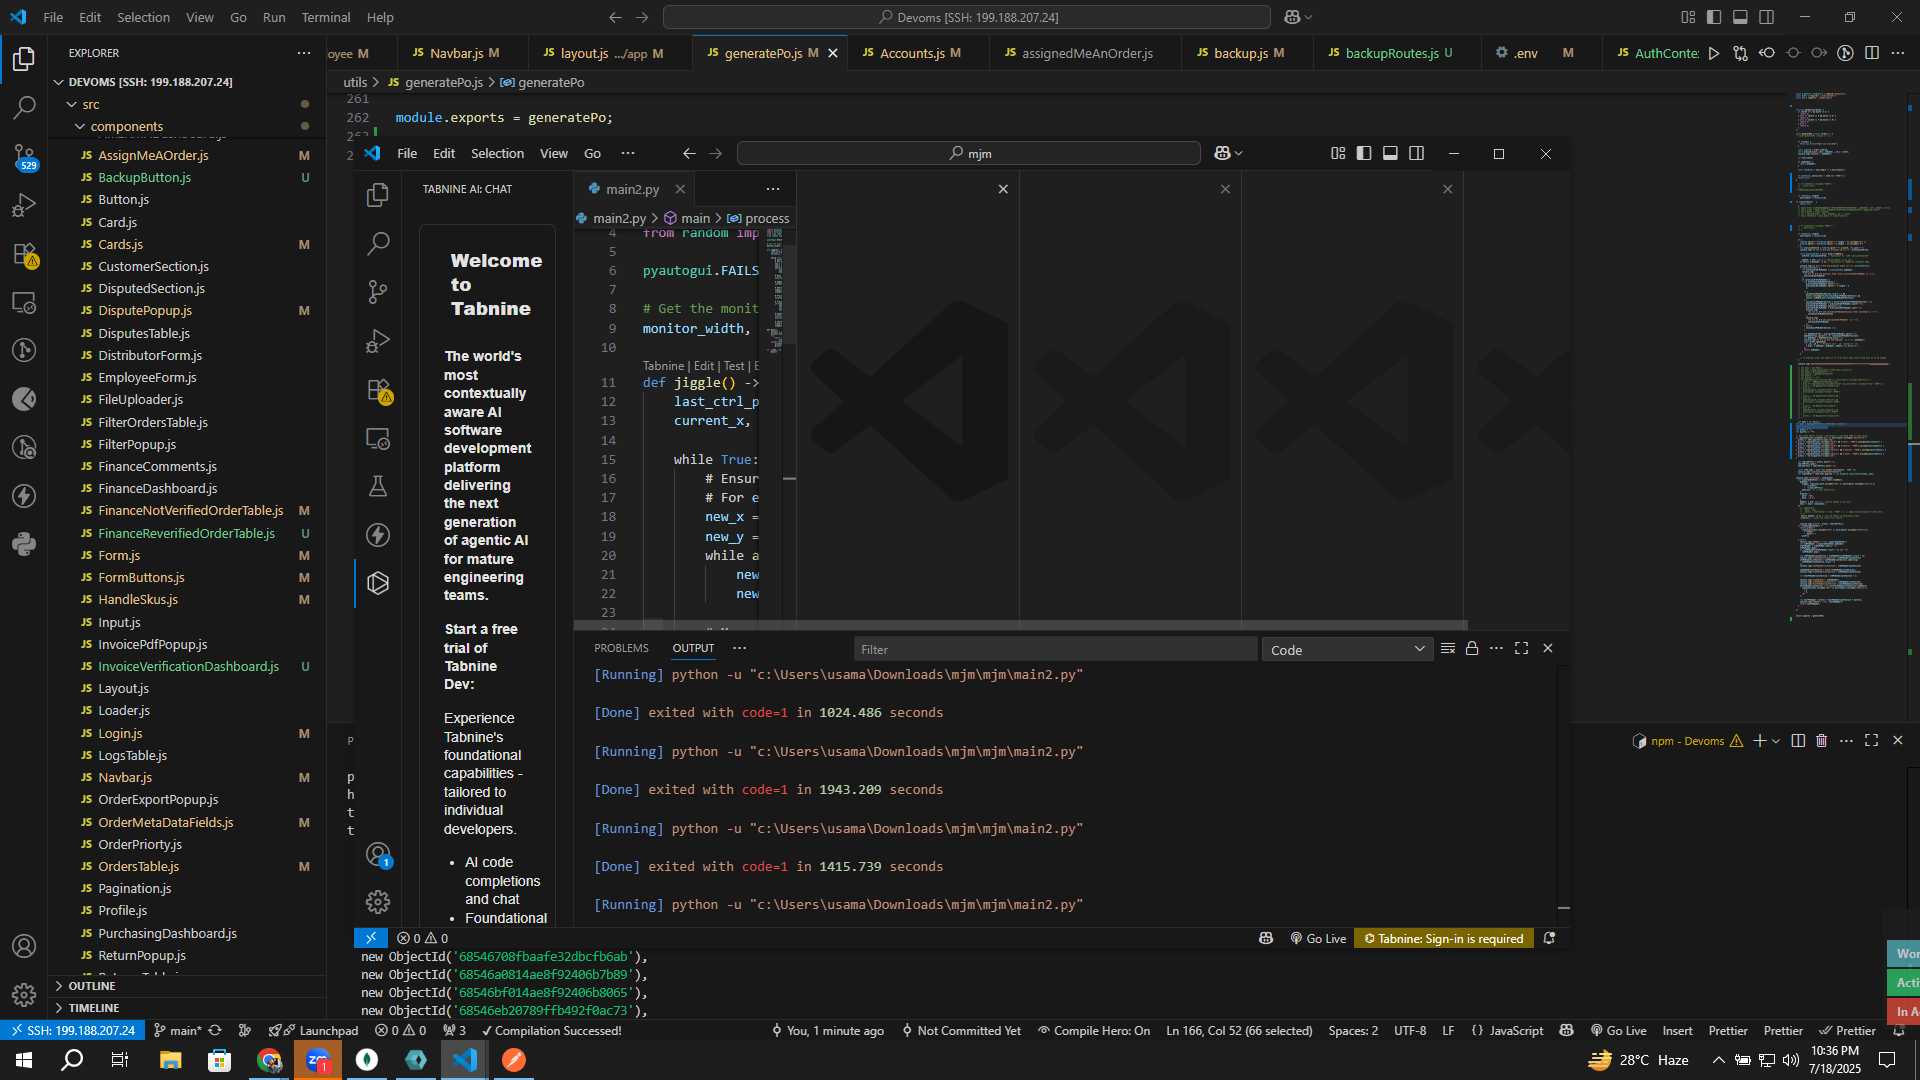Screen dimensions: 1920x1080
Task: Click Go Live in the mjm status bar
Action: coord(1318,938)
